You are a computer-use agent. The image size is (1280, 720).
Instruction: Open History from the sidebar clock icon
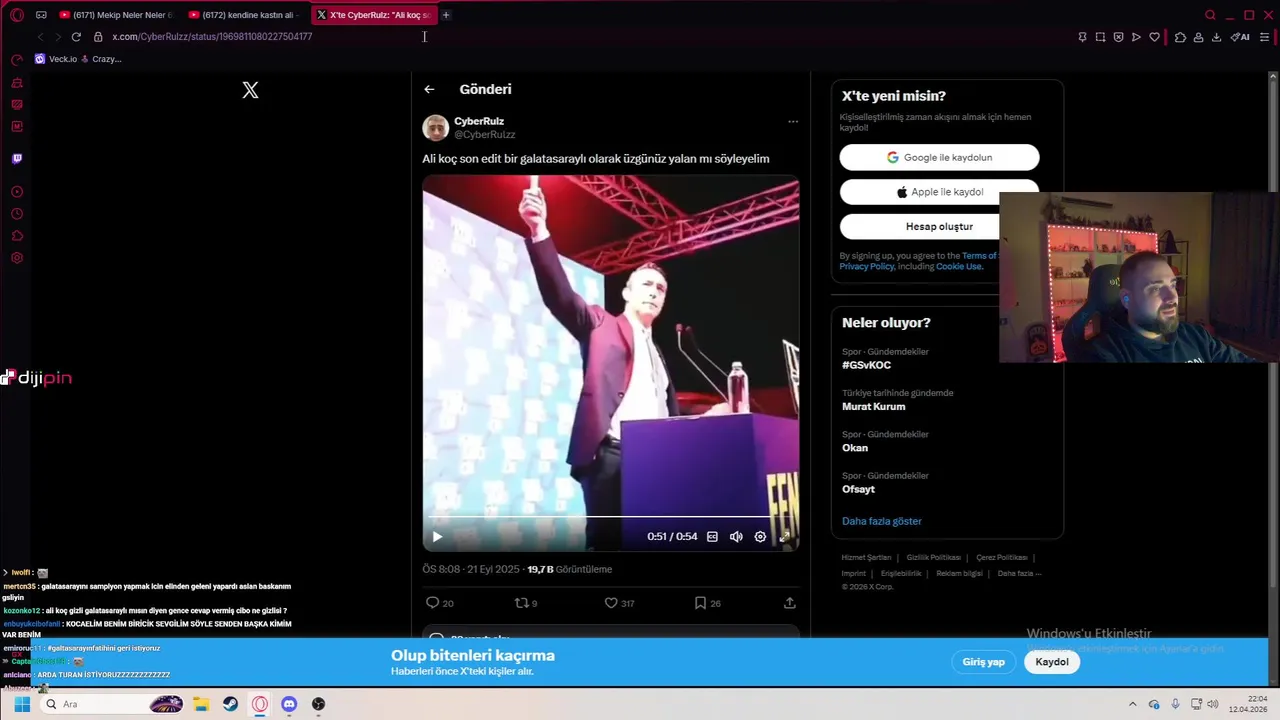[17, 214]
